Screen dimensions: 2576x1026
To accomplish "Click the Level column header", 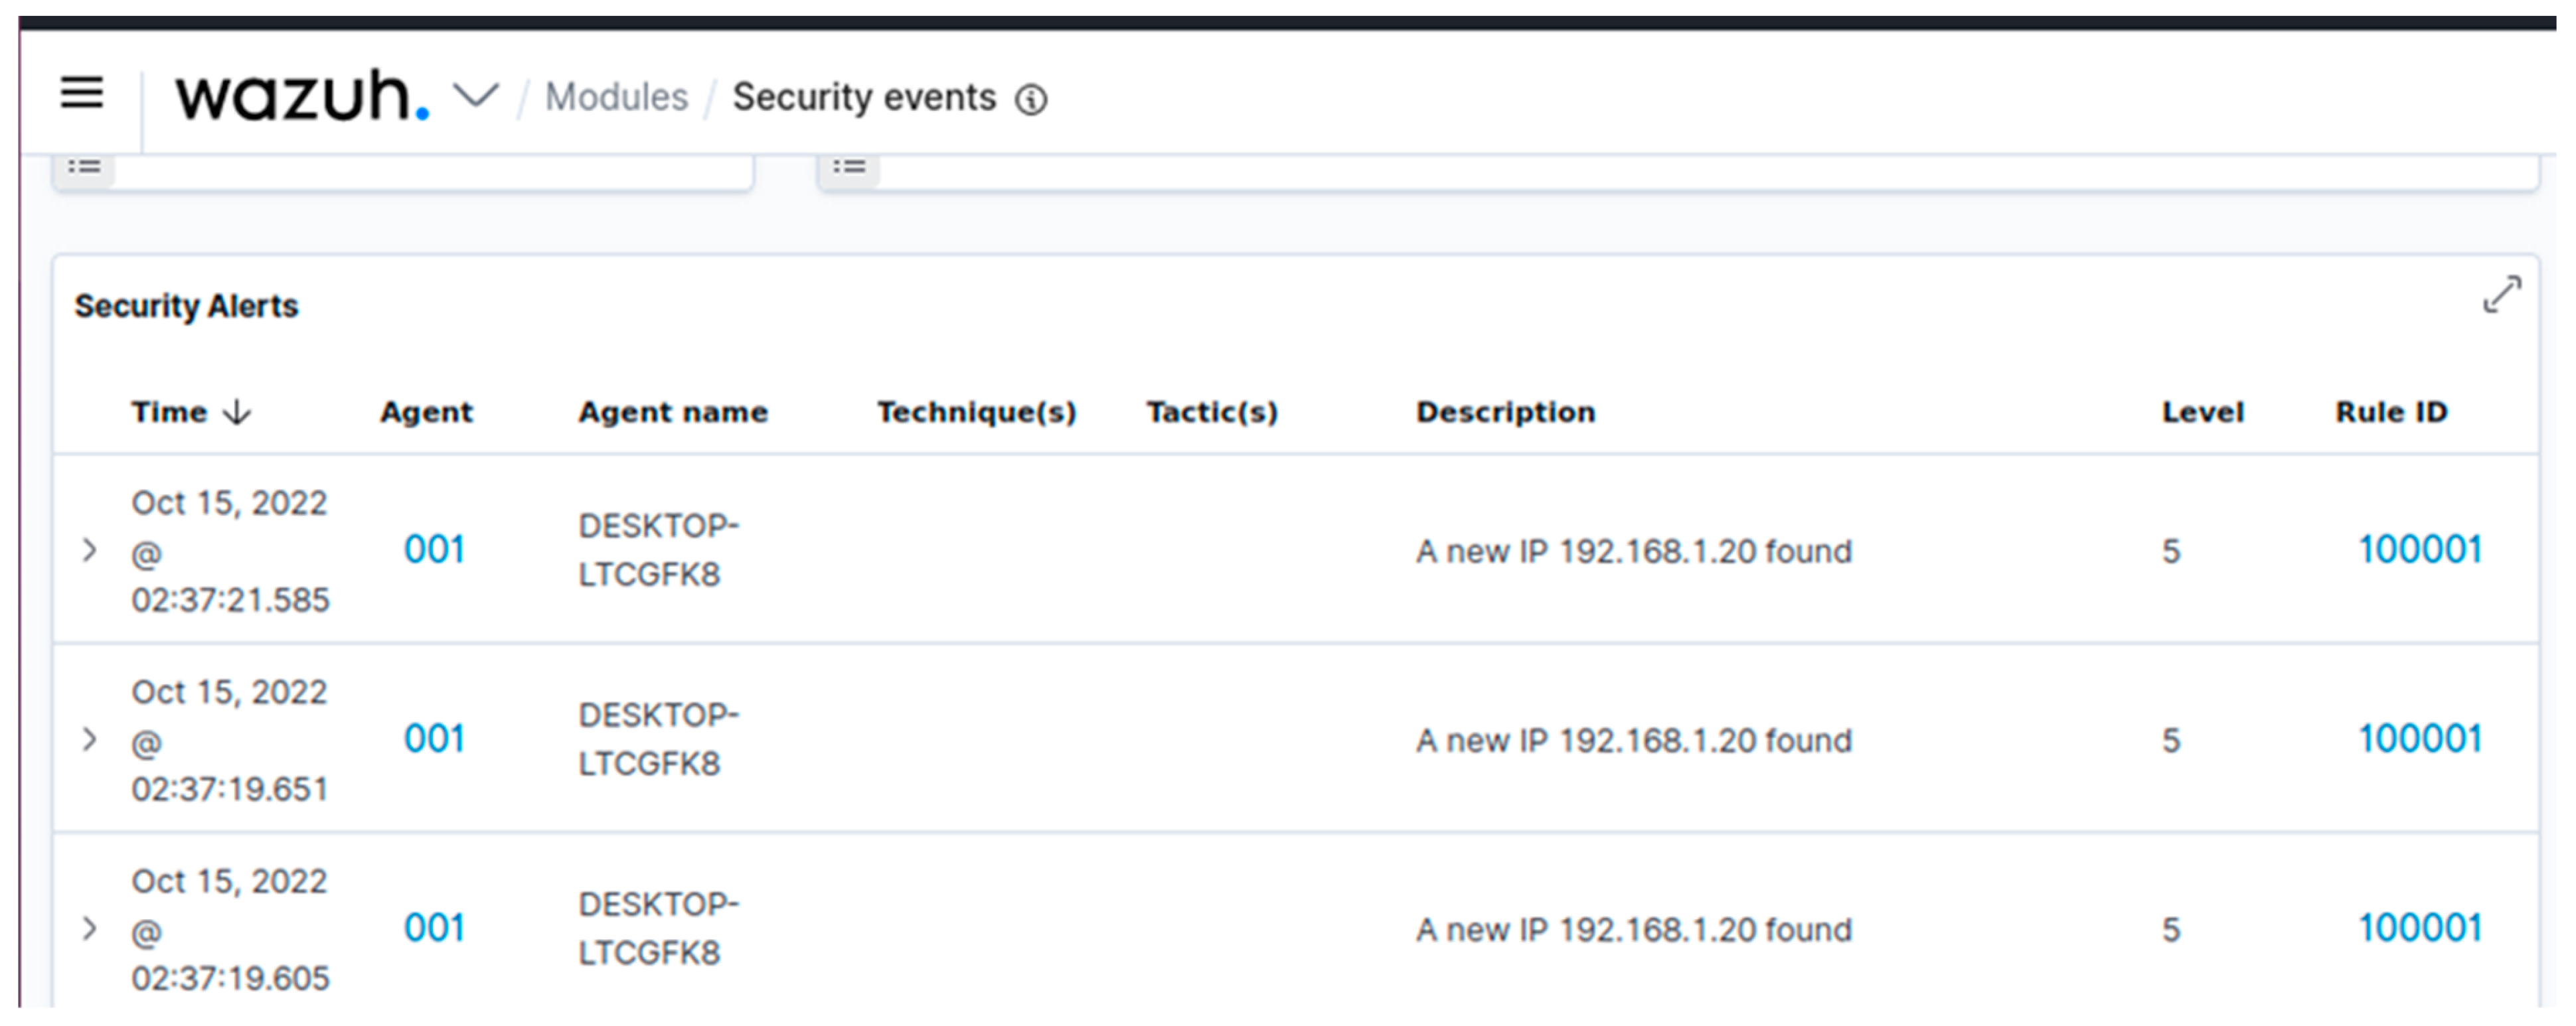I will [x=2202, y=412].
